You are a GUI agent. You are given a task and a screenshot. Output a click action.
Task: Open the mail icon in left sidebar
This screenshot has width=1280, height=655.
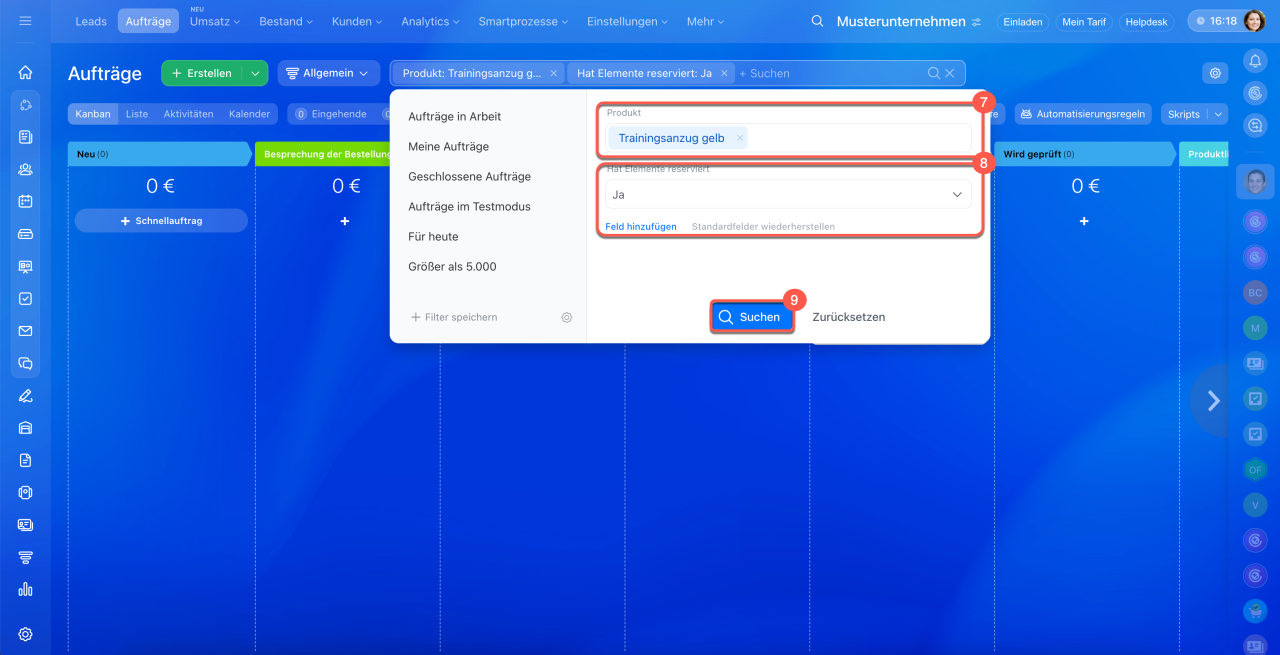coord(25,331)
